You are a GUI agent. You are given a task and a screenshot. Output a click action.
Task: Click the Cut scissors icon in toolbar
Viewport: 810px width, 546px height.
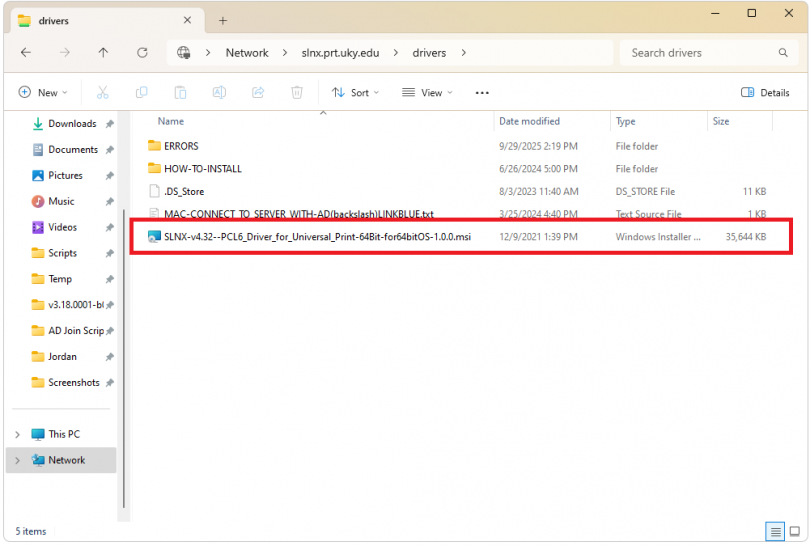(102, 93)
